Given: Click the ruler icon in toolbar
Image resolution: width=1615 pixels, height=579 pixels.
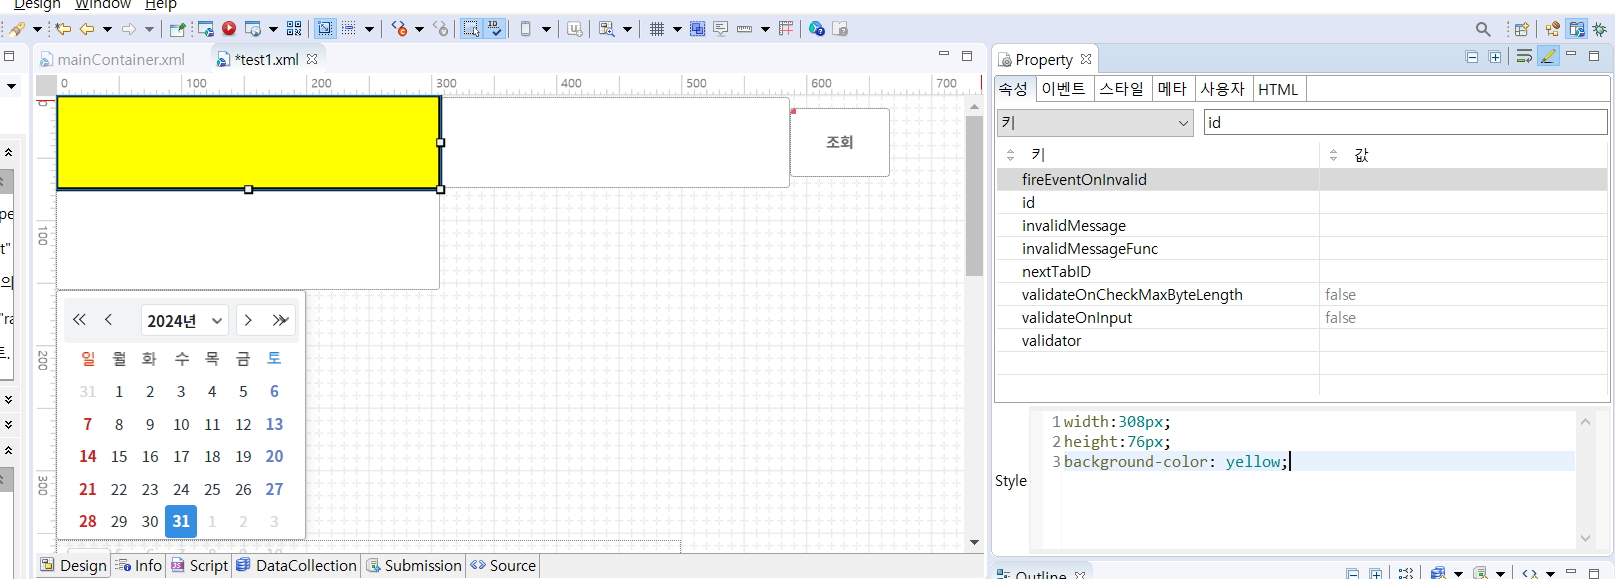Looking at the screenshot, I should point(744,29).
